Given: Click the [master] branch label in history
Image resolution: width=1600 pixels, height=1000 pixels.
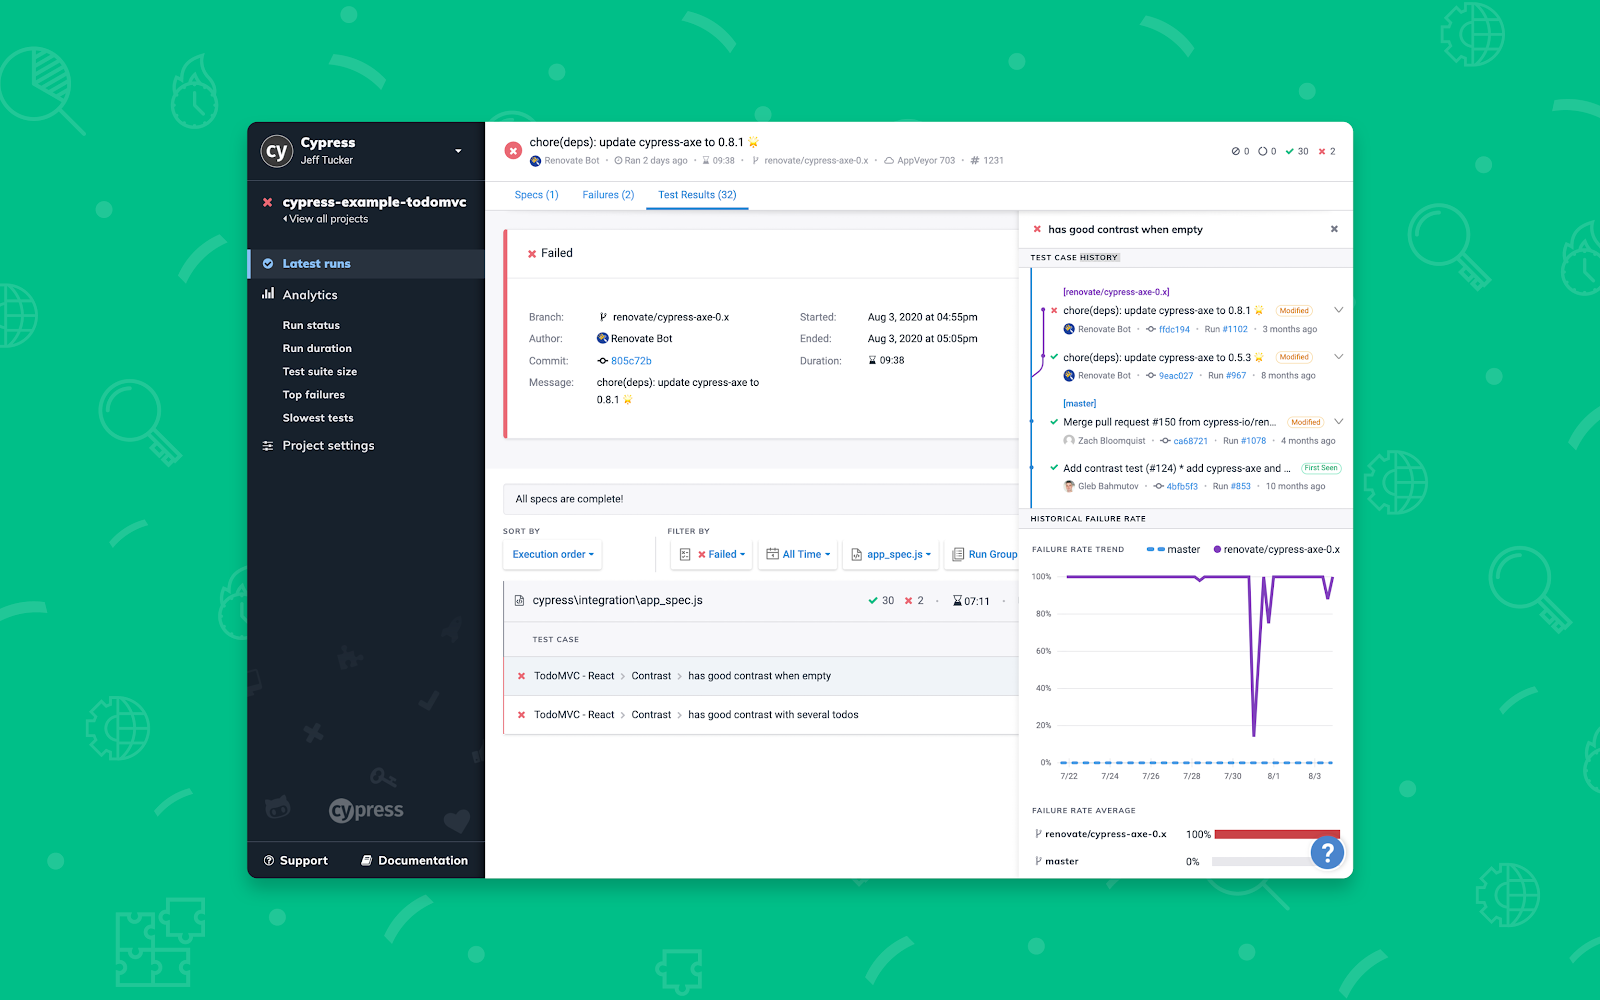Looking at the screenshot, I should tap(1079, 404).
